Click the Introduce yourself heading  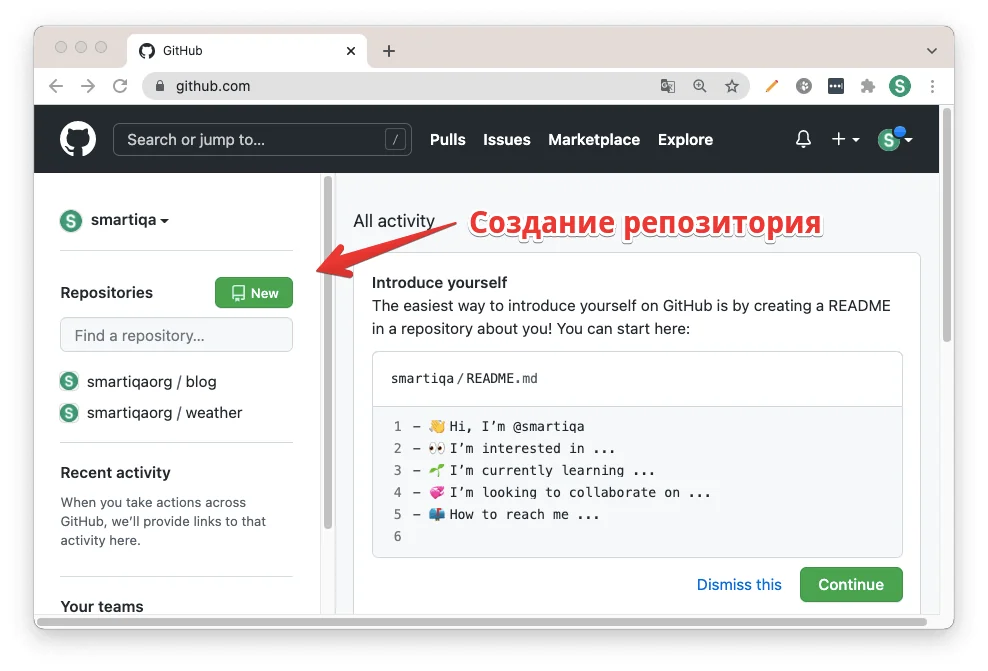pos(439,282)
